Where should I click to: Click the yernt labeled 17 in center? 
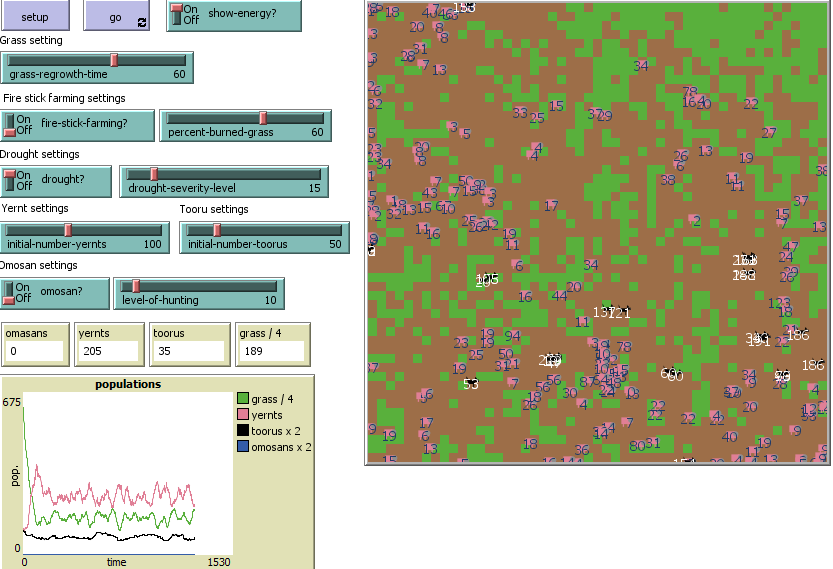click(551, 206)
